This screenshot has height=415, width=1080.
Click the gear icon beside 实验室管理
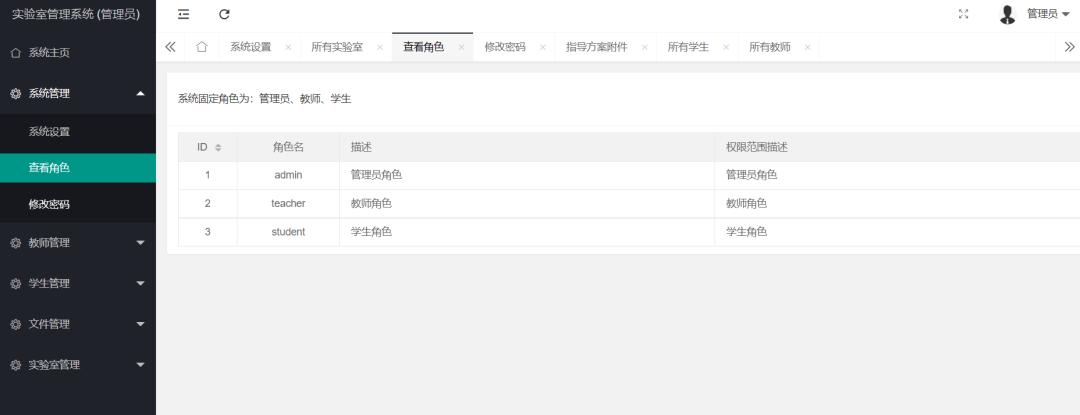[16, 365]
